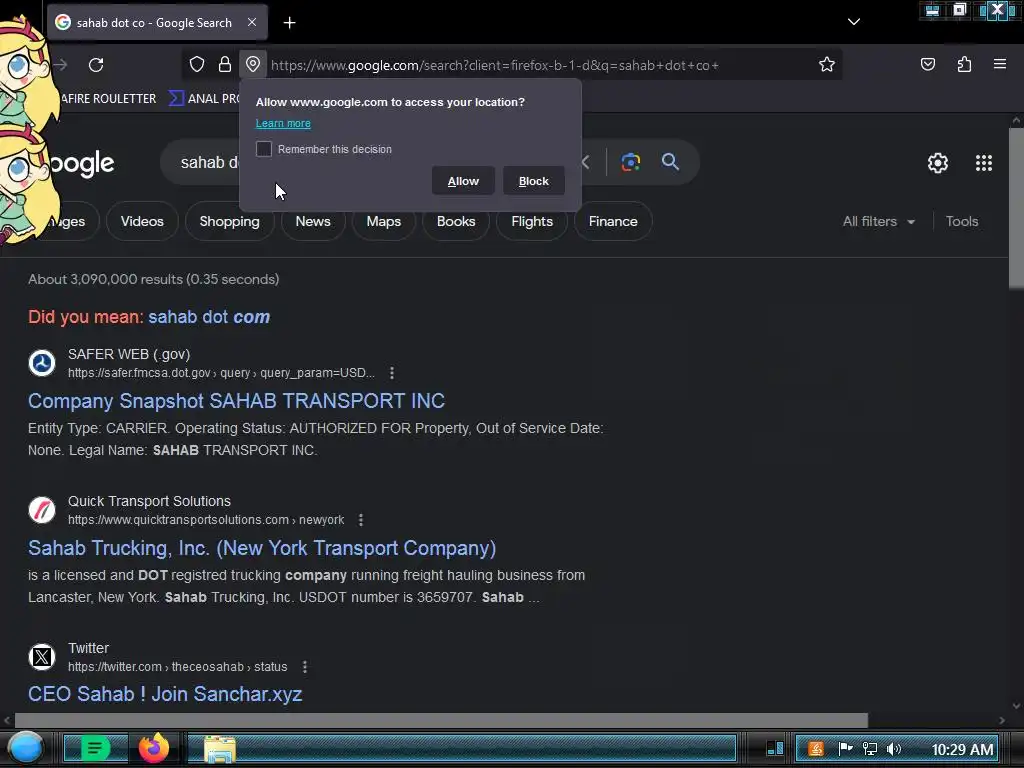Screen dimensions: 1024x768
Task: Click the SAFER WEB site favicon
Action: tap(42, 363)
